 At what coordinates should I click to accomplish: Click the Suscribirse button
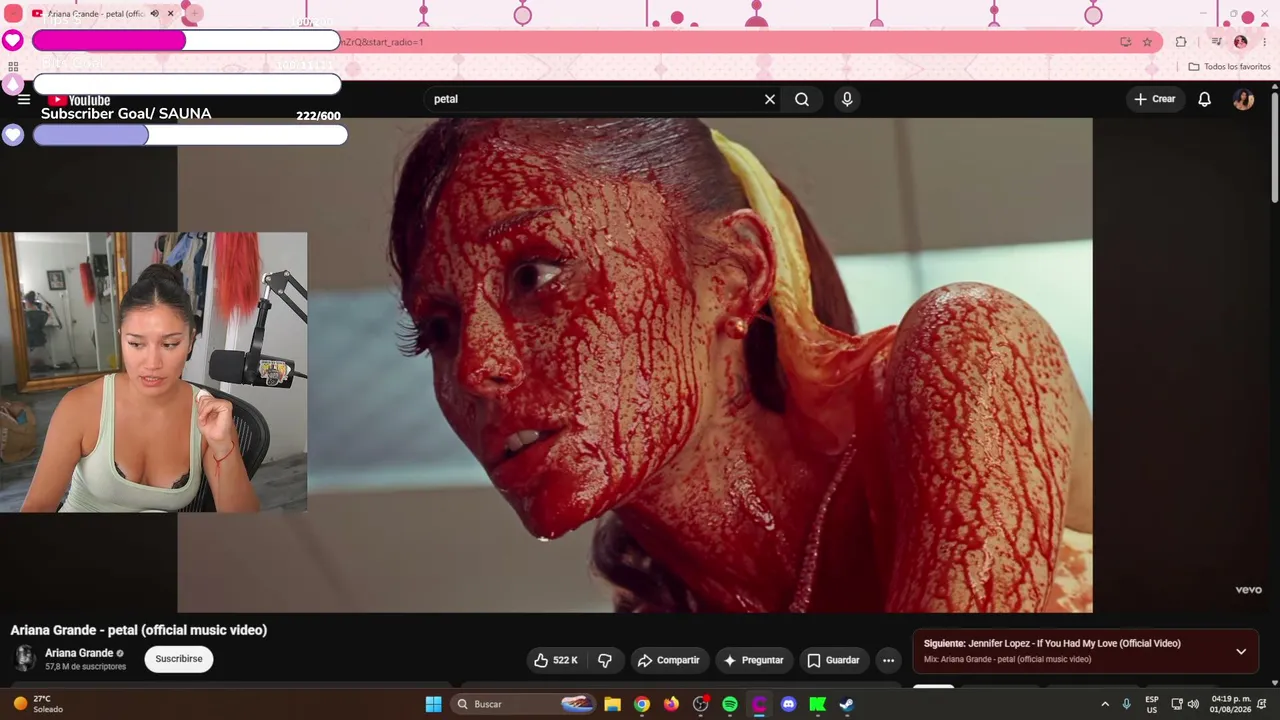coord(179,659)
